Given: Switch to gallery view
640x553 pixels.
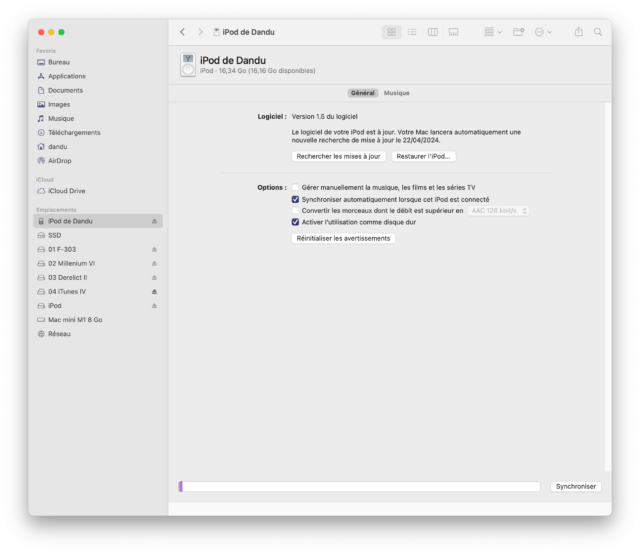Looking at the screenshot, I should 453,32.
